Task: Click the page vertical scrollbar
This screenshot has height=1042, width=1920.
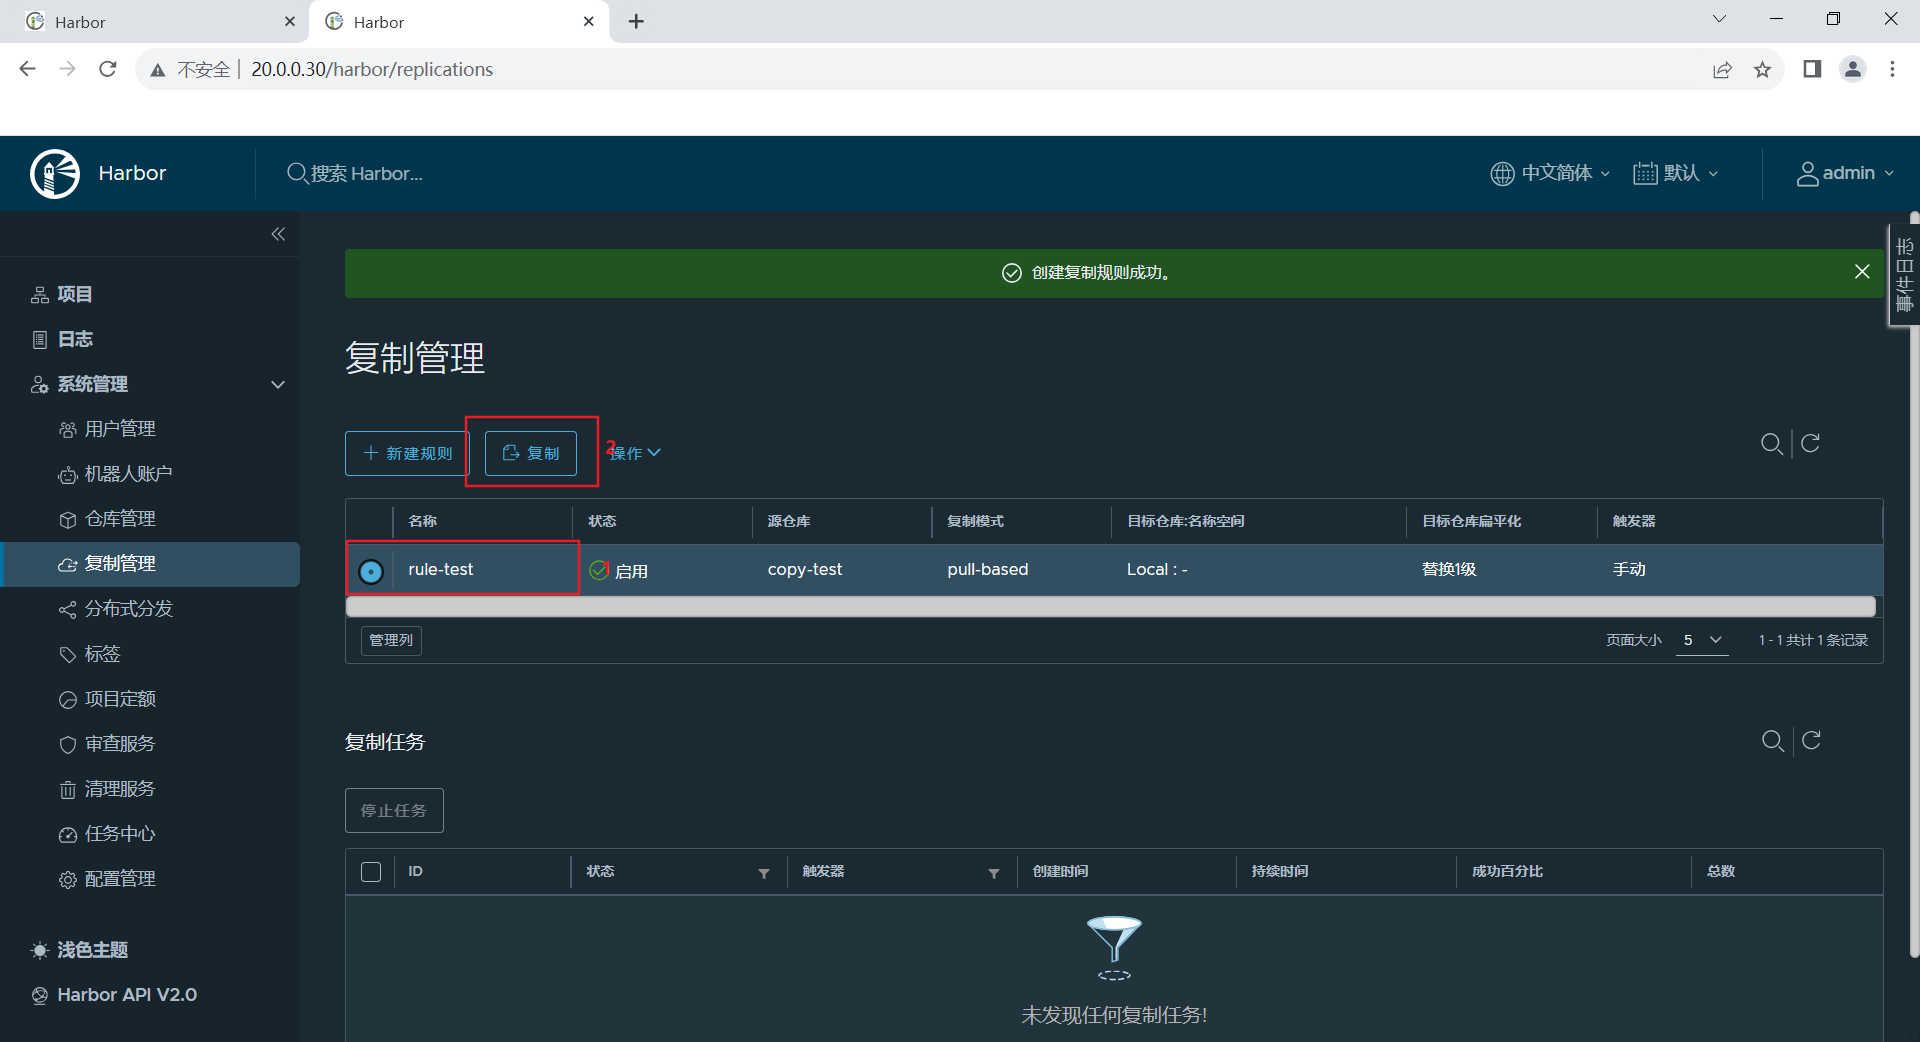Action: pyautogui.click(x=1914, y=585)
